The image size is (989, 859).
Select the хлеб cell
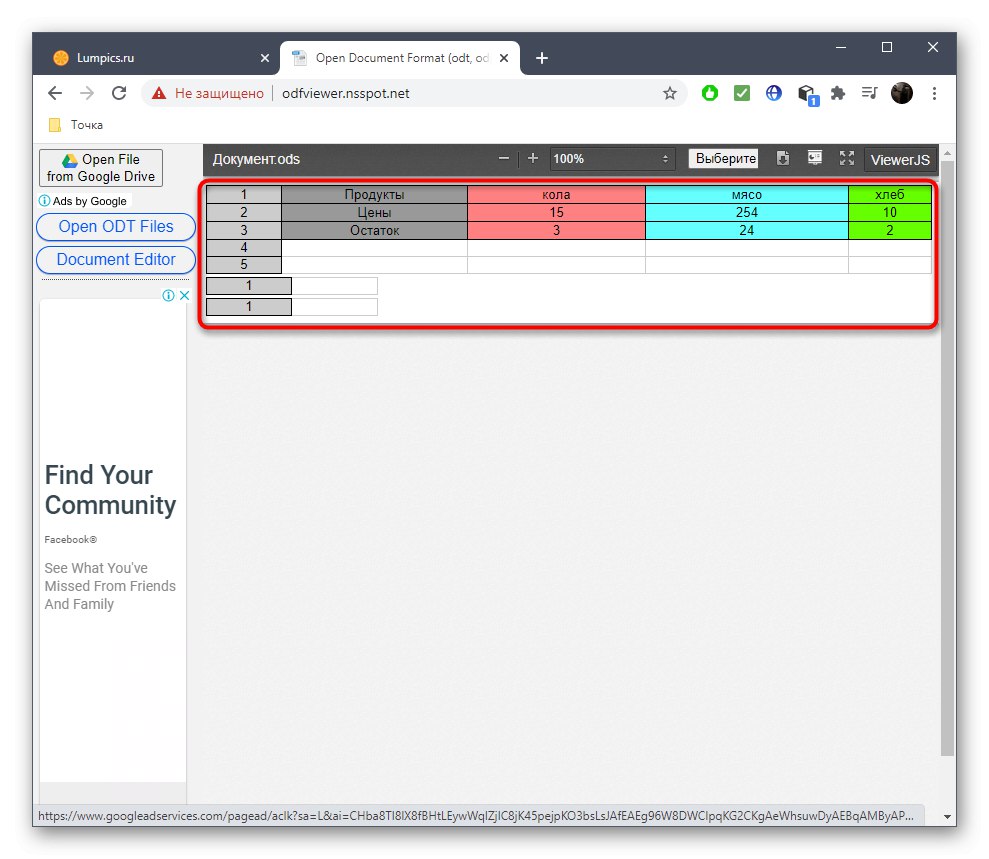(x=889, y=195)
